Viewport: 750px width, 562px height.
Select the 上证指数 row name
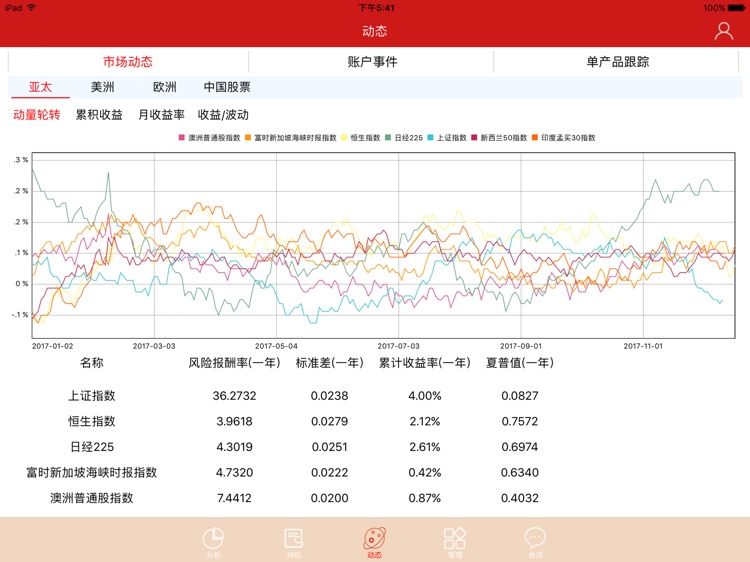click(x=92, y=396)
